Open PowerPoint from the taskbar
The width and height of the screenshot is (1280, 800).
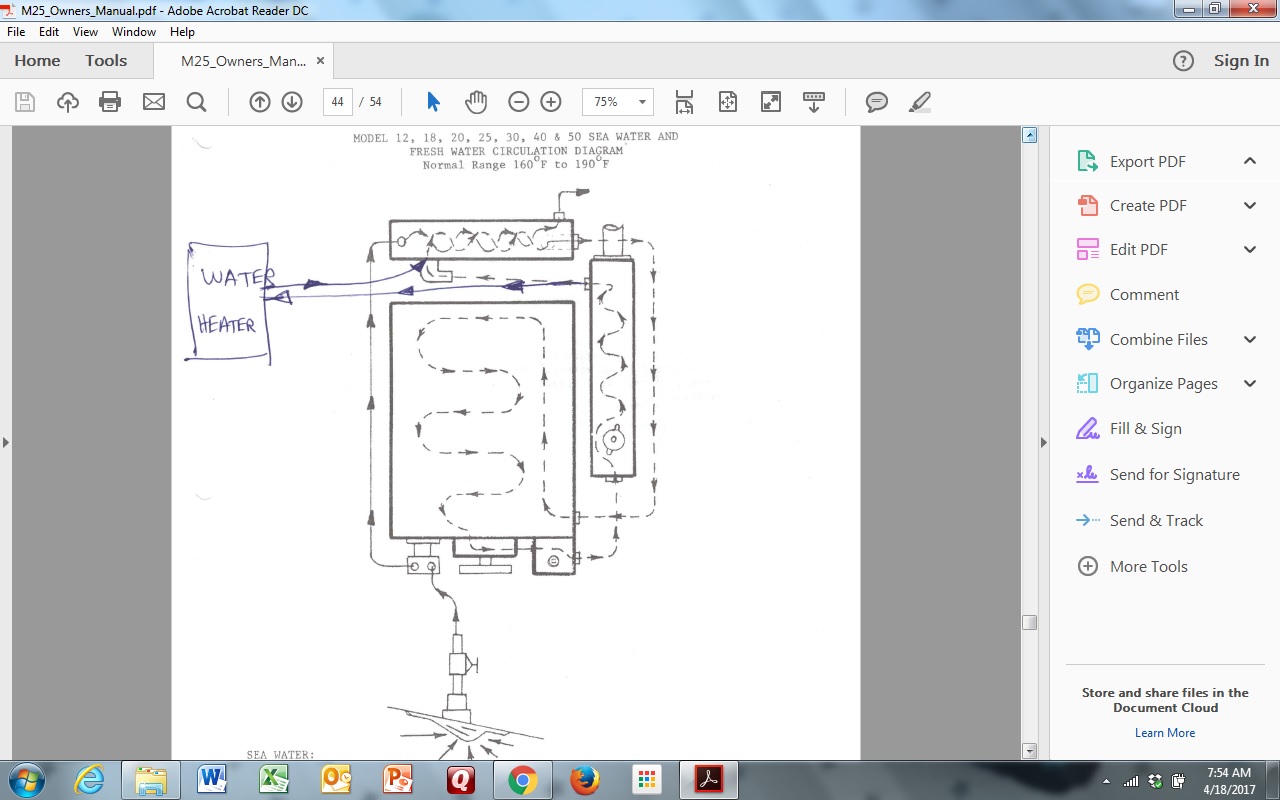click(399, 779)
